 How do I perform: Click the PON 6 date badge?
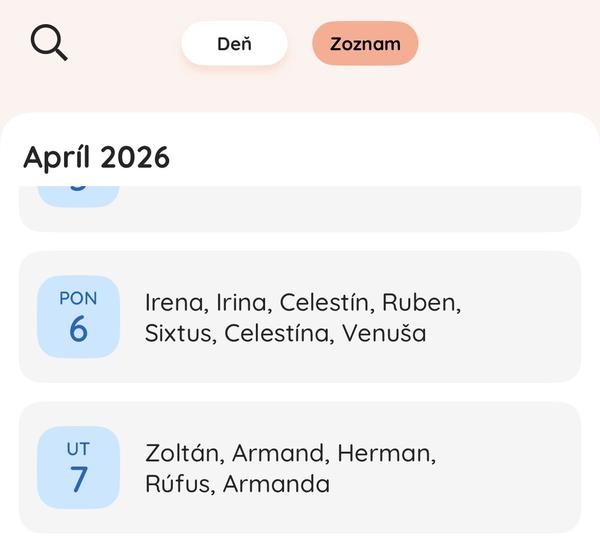click(x=78, y=317)
